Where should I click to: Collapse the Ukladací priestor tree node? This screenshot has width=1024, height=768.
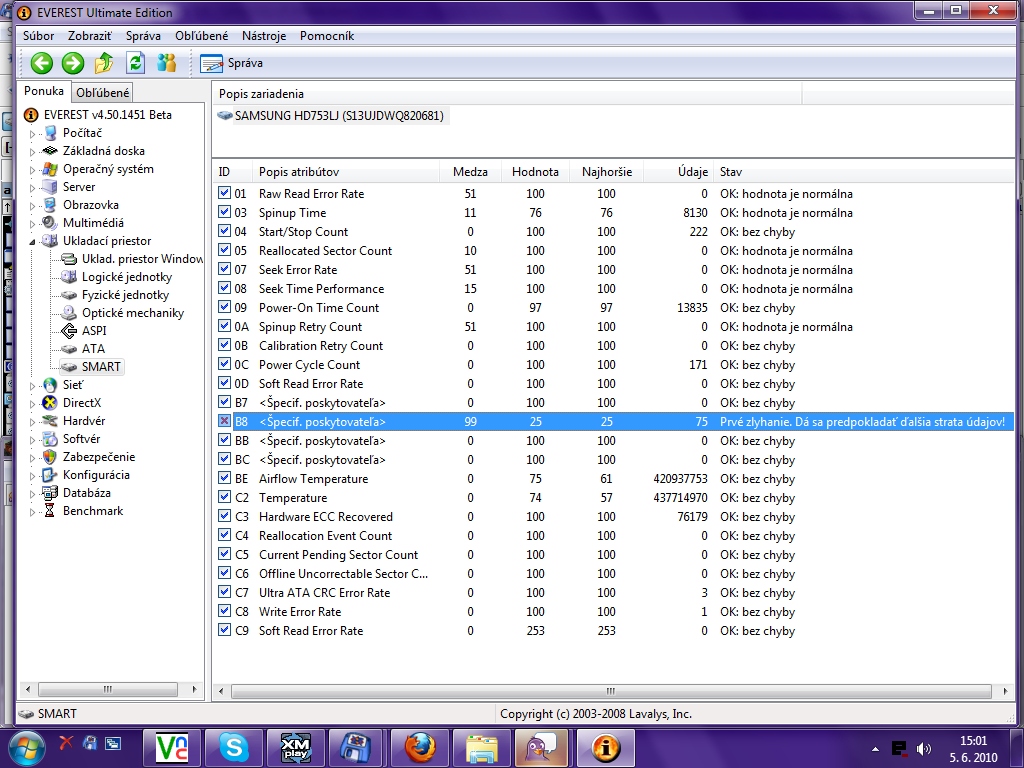[x=32, y=242]
